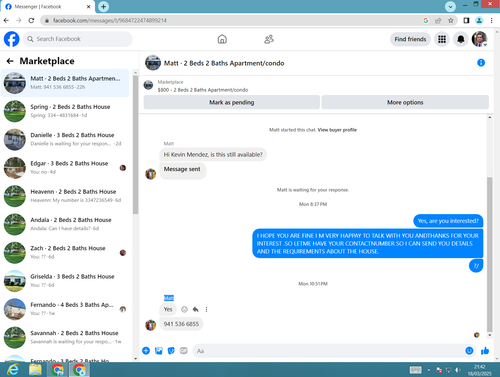Open Edgar 3 Beds 2 Baths House chat
The height and width of the screenshot is (377, 500).
pyautogui.click(x=65, y=168)
